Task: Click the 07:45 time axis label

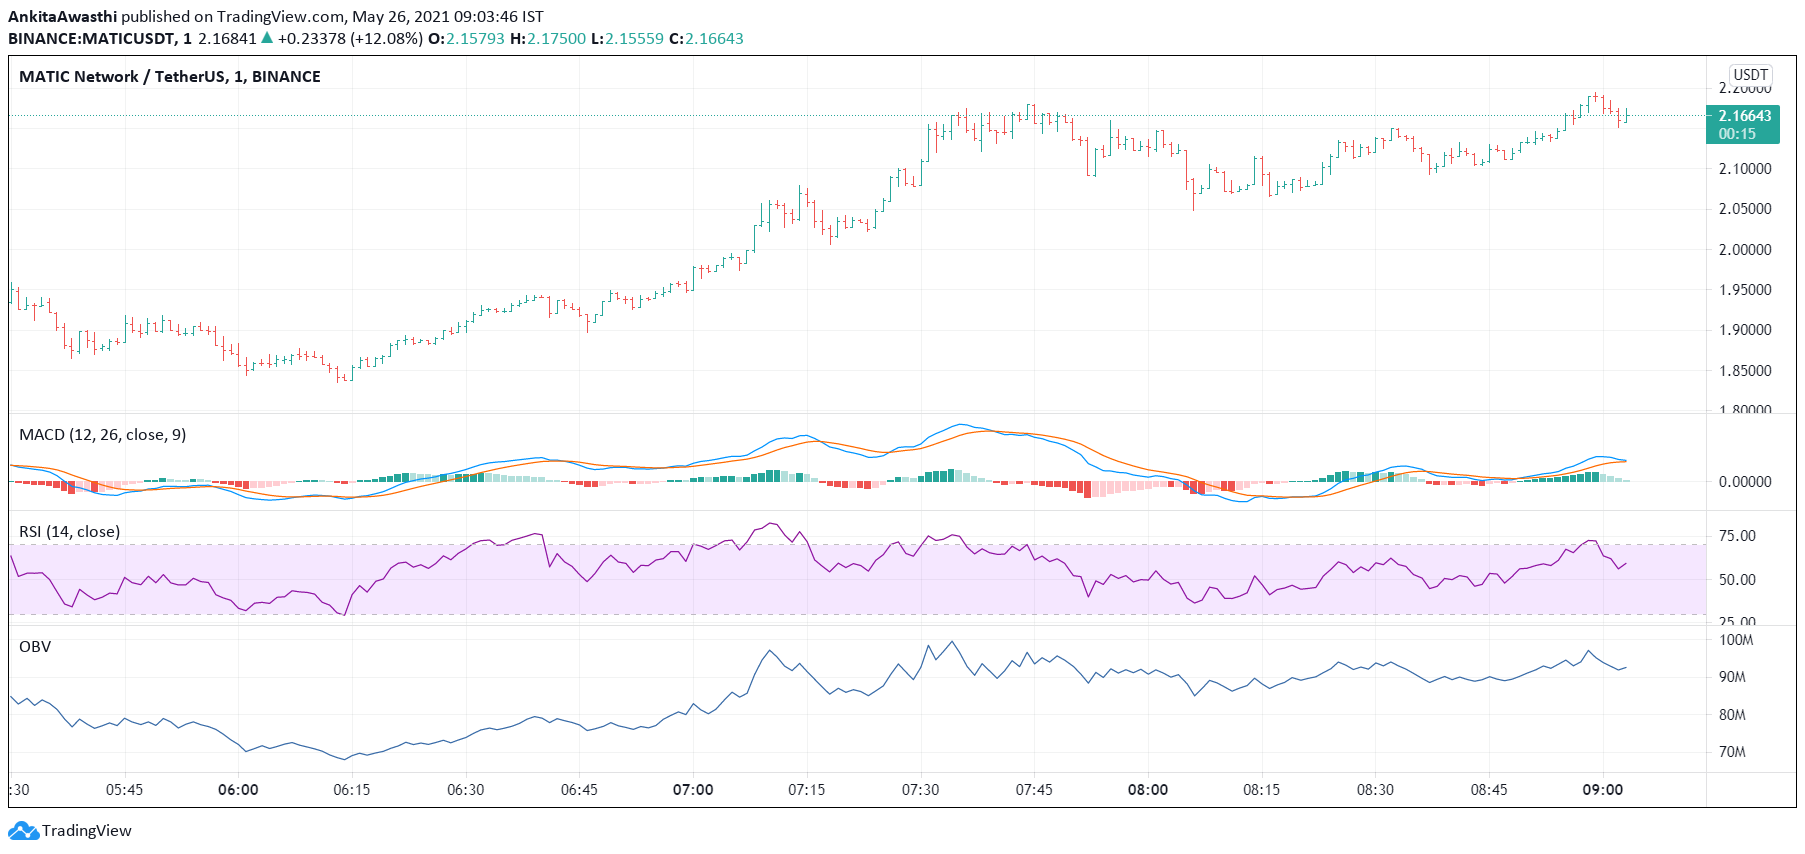Action: 1034,790
